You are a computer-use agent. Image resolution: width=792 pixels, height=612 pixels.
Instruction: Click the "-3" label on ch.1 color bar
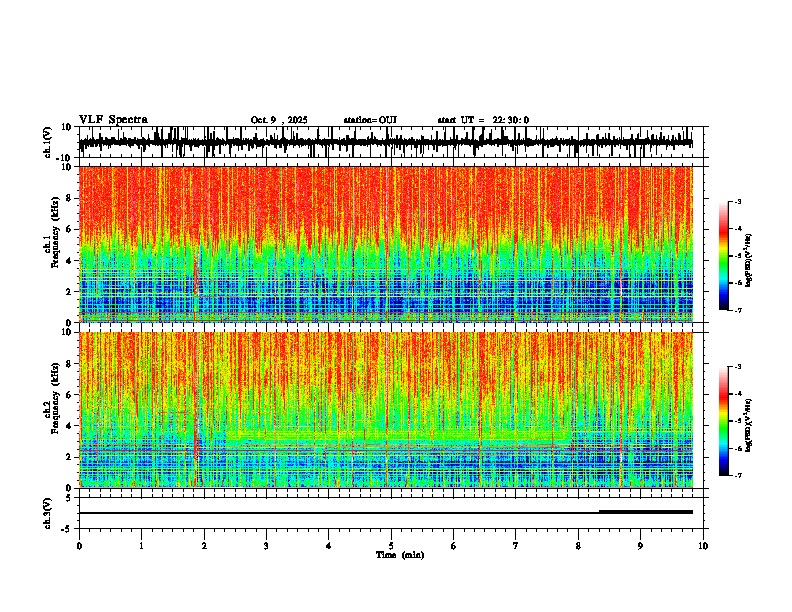(738, 201)
